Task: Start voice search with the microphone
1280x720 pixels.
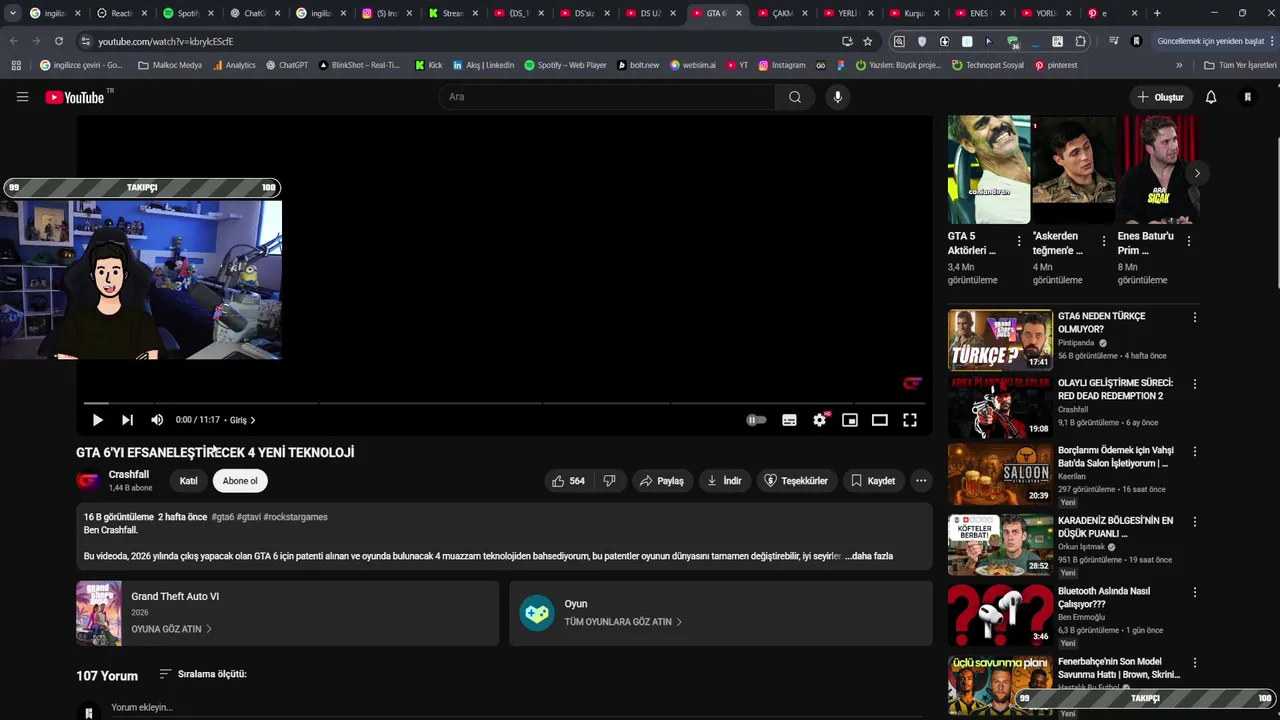Action: click(838, 97)
